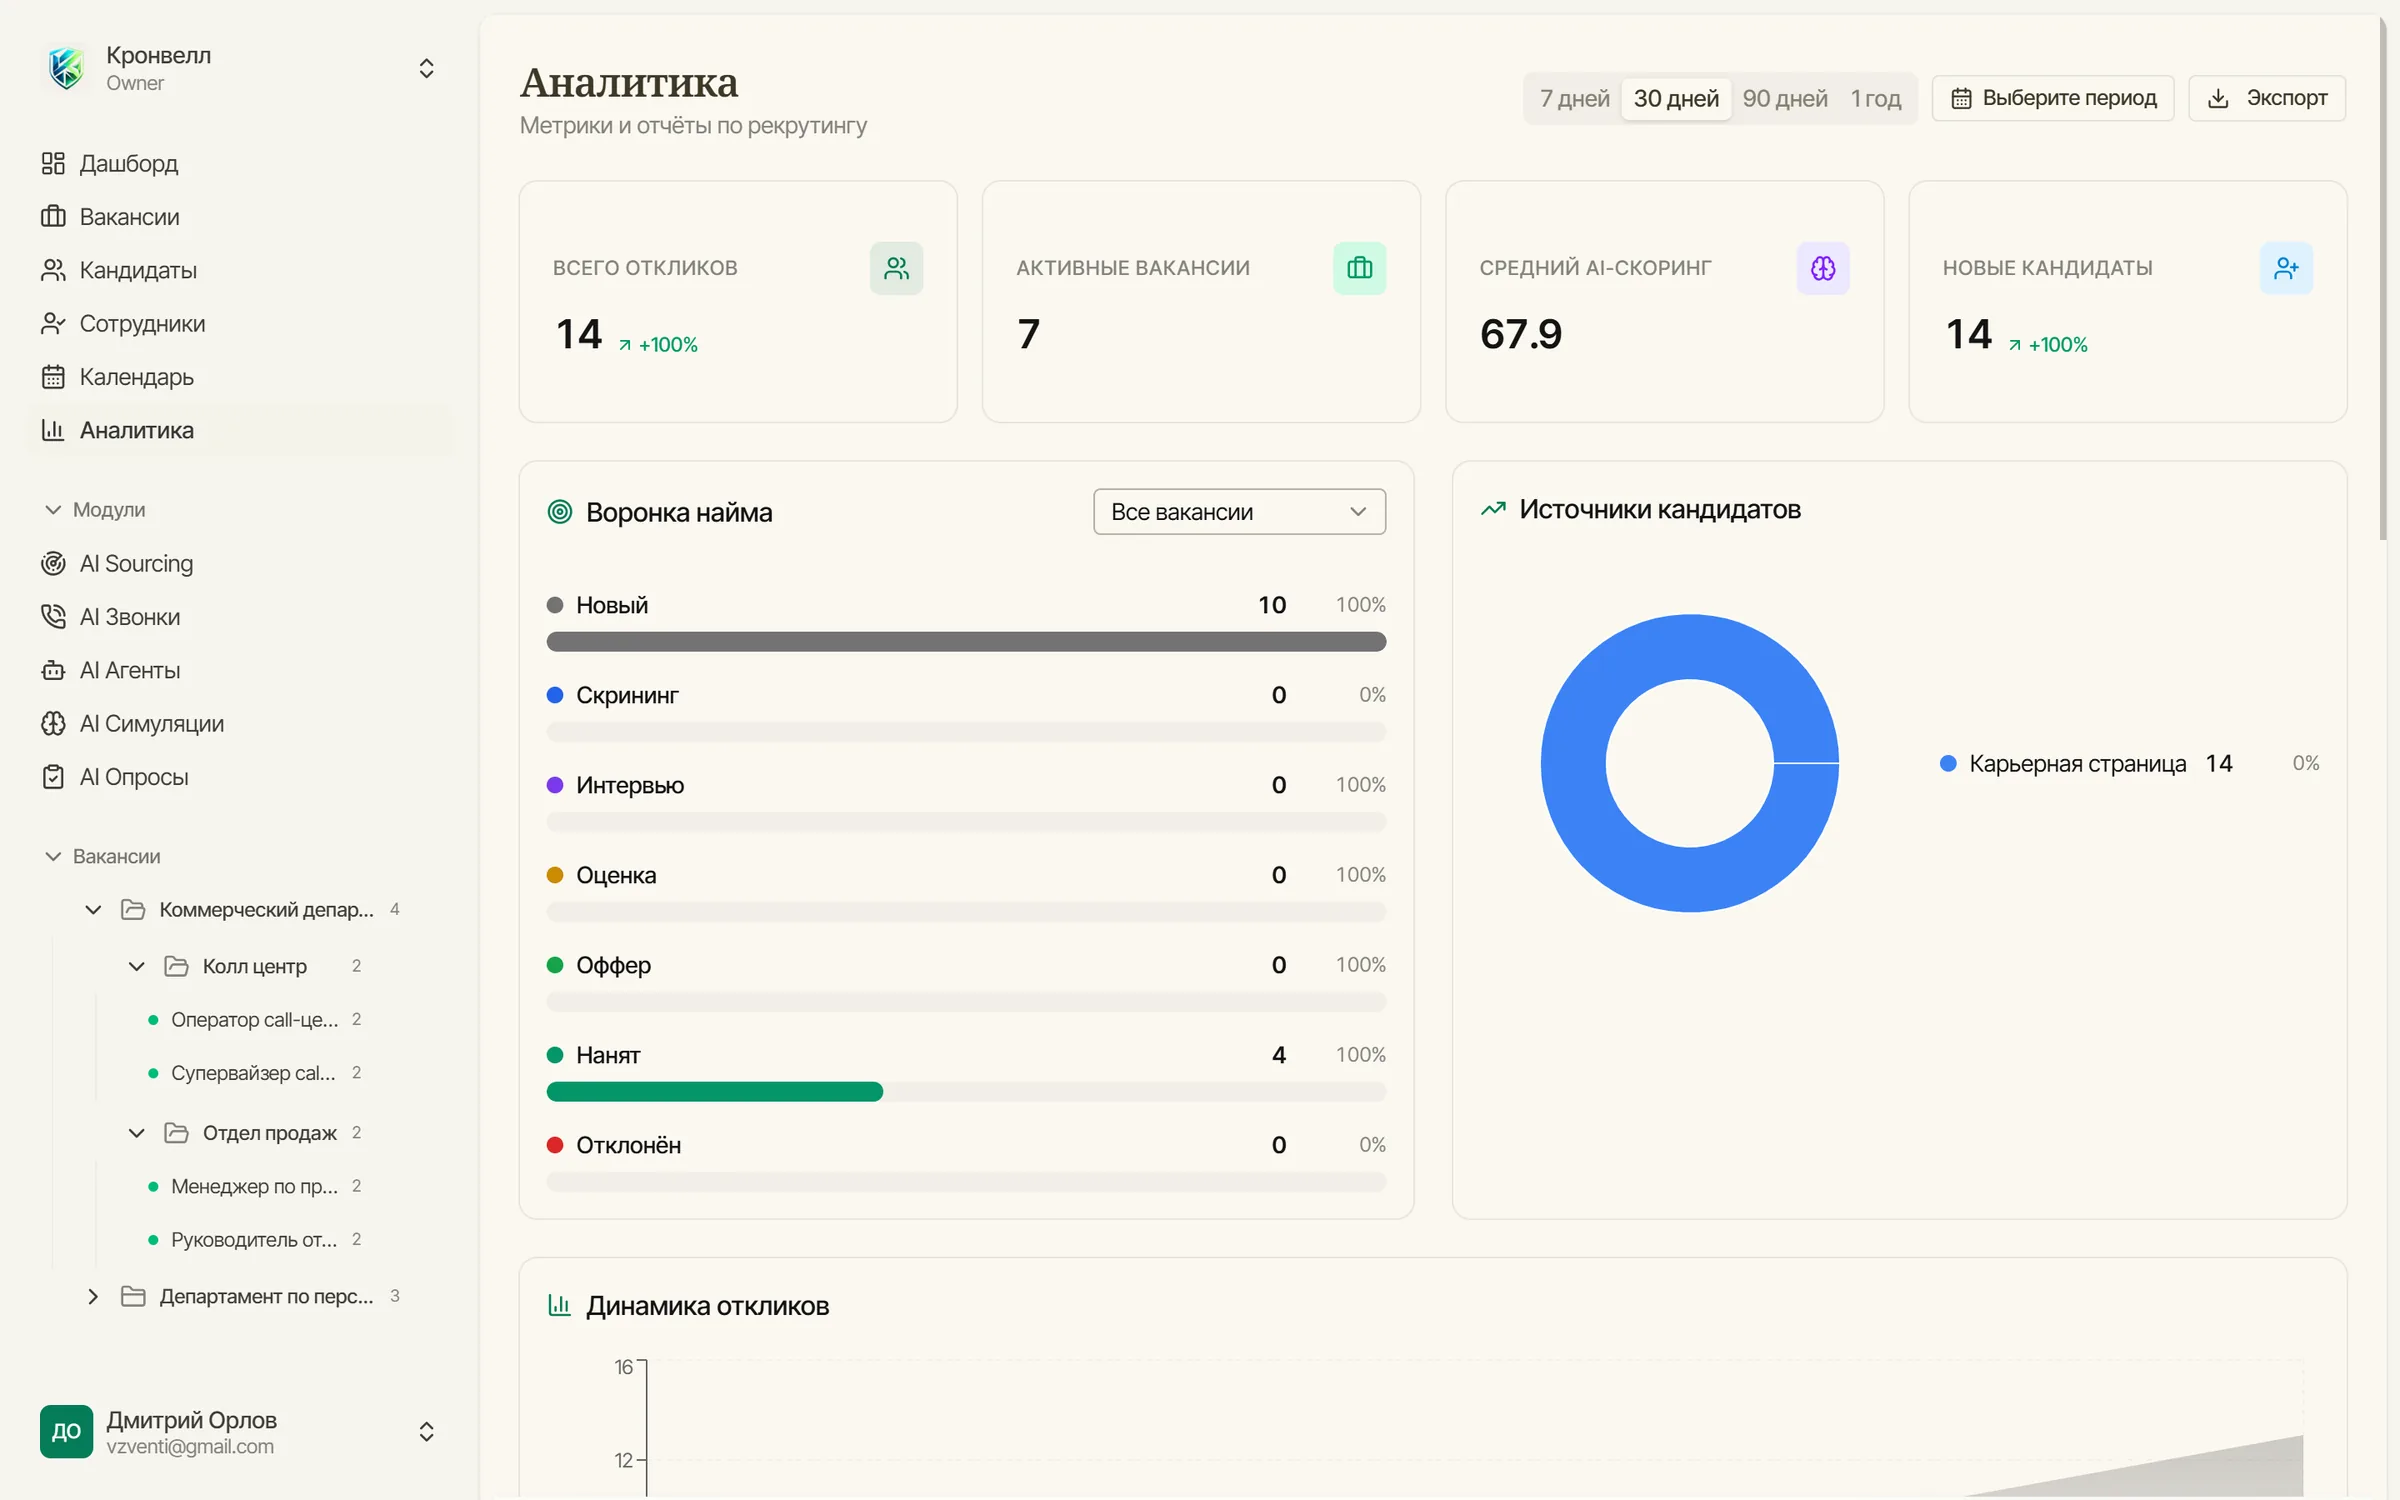
Task: Click the Скрининг stage row label
Action: 627,695
